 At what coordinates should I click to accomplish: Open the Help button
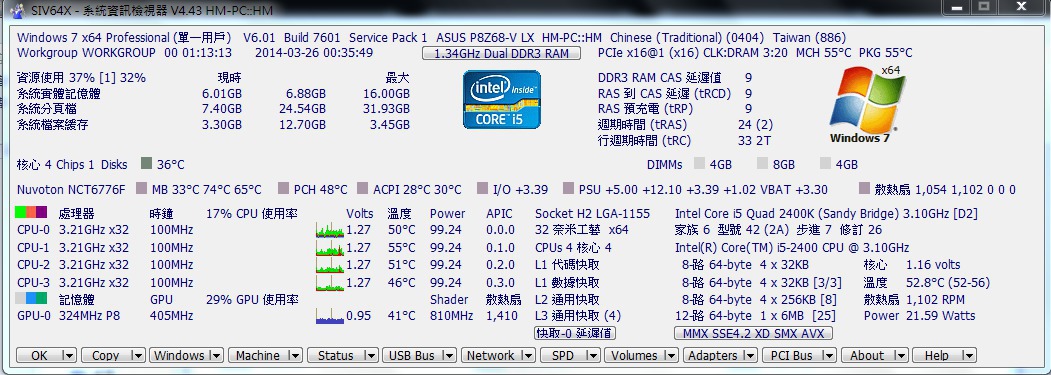[936, 356]
